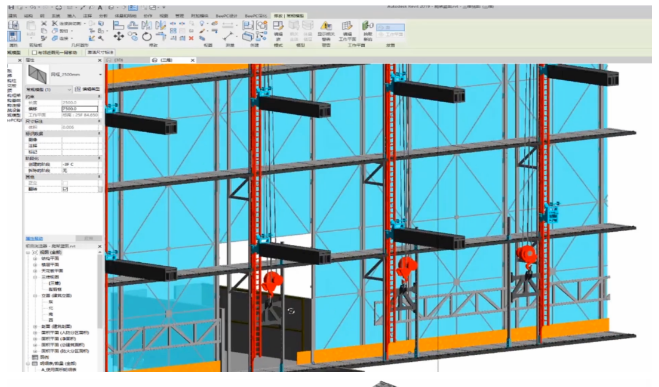Expand the 天花板平面 node in project browser
Image resolution: width=659 pixels, height=387 pixels.
pyautogui.click(x=35, y=271)
